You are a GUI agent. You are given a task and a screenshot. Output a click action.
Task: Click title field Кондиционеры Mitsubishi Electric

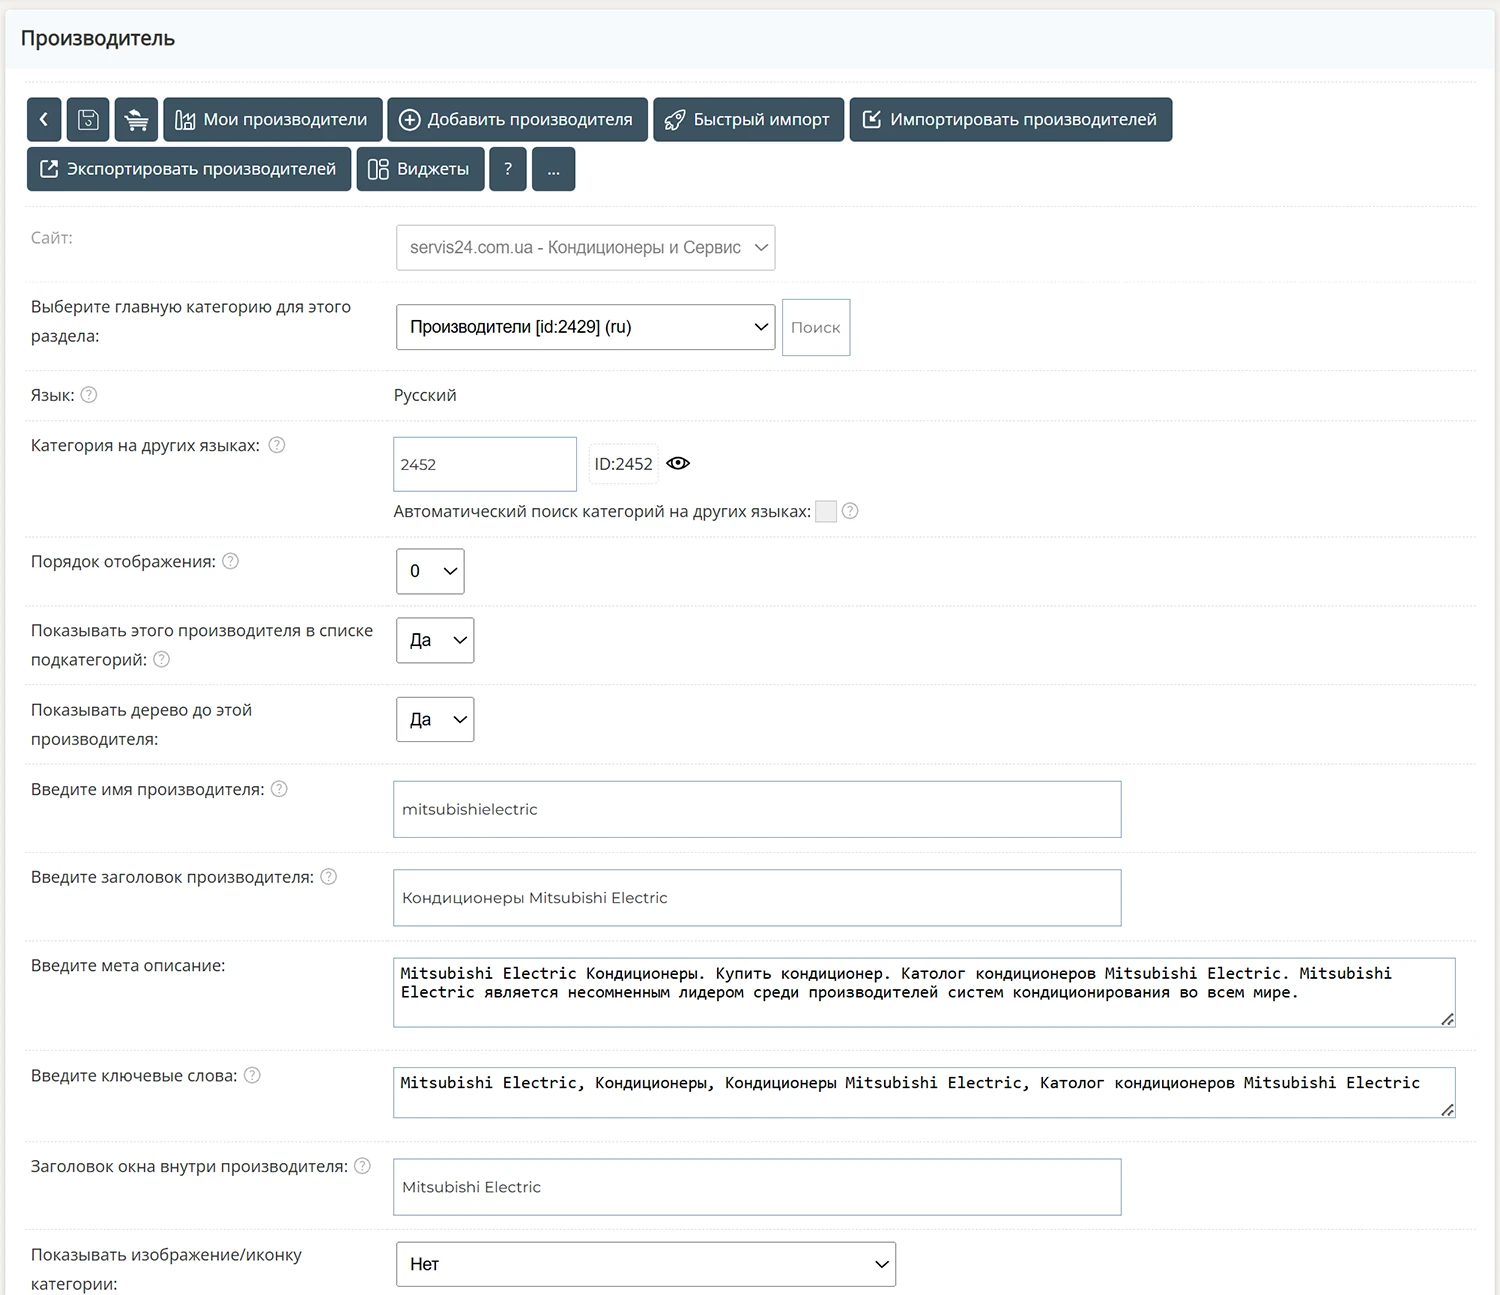point(757,898)
